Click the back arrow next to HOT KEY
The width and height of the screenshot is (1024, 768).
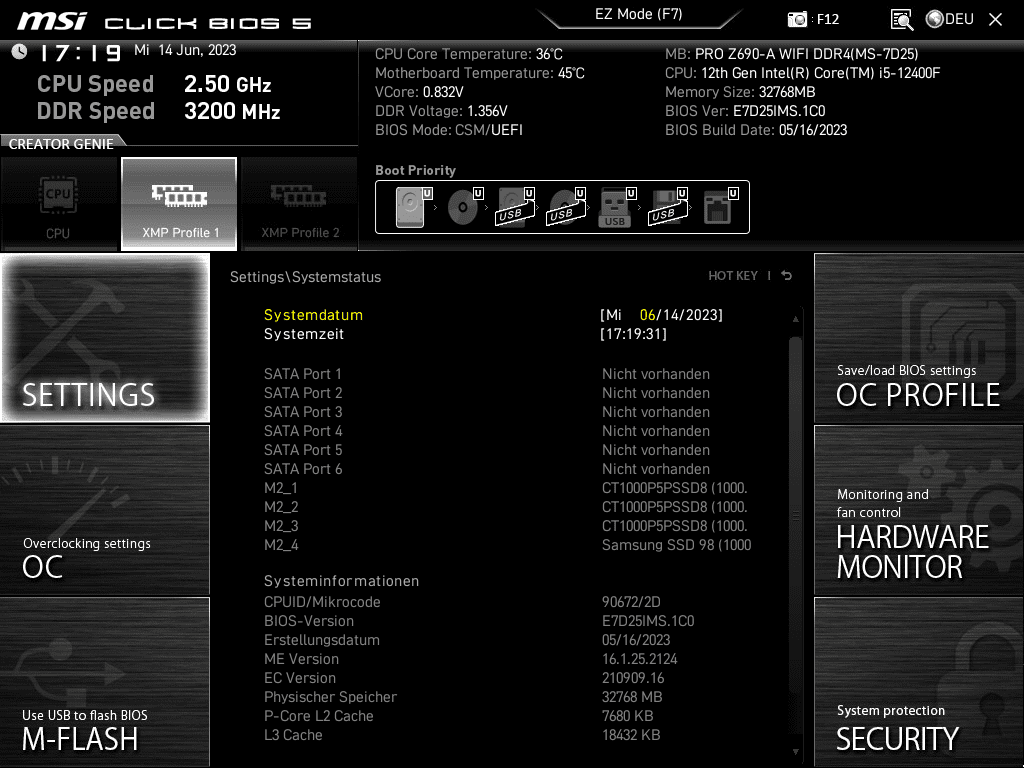787,276
